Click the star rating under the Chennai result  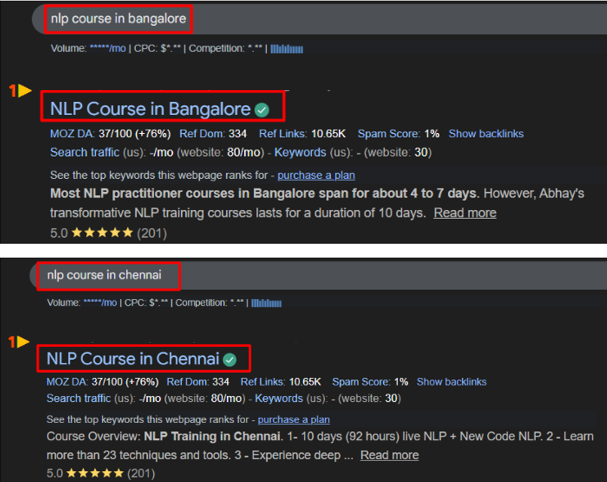pos(106,473)
